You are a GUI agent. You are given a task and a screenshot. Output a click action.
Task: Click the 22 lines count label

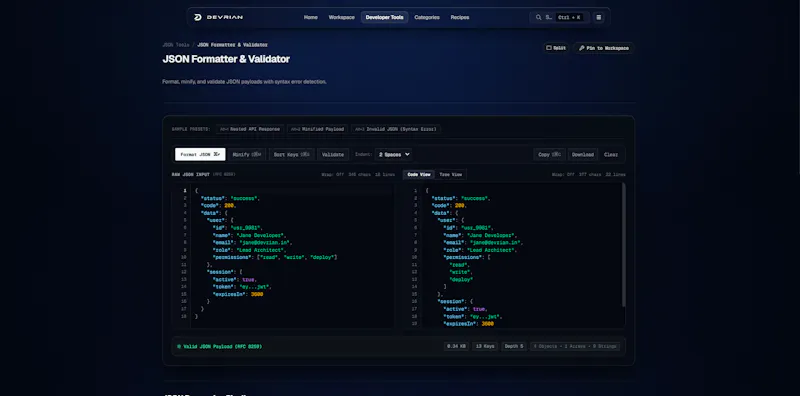click(x=616, y=175)
